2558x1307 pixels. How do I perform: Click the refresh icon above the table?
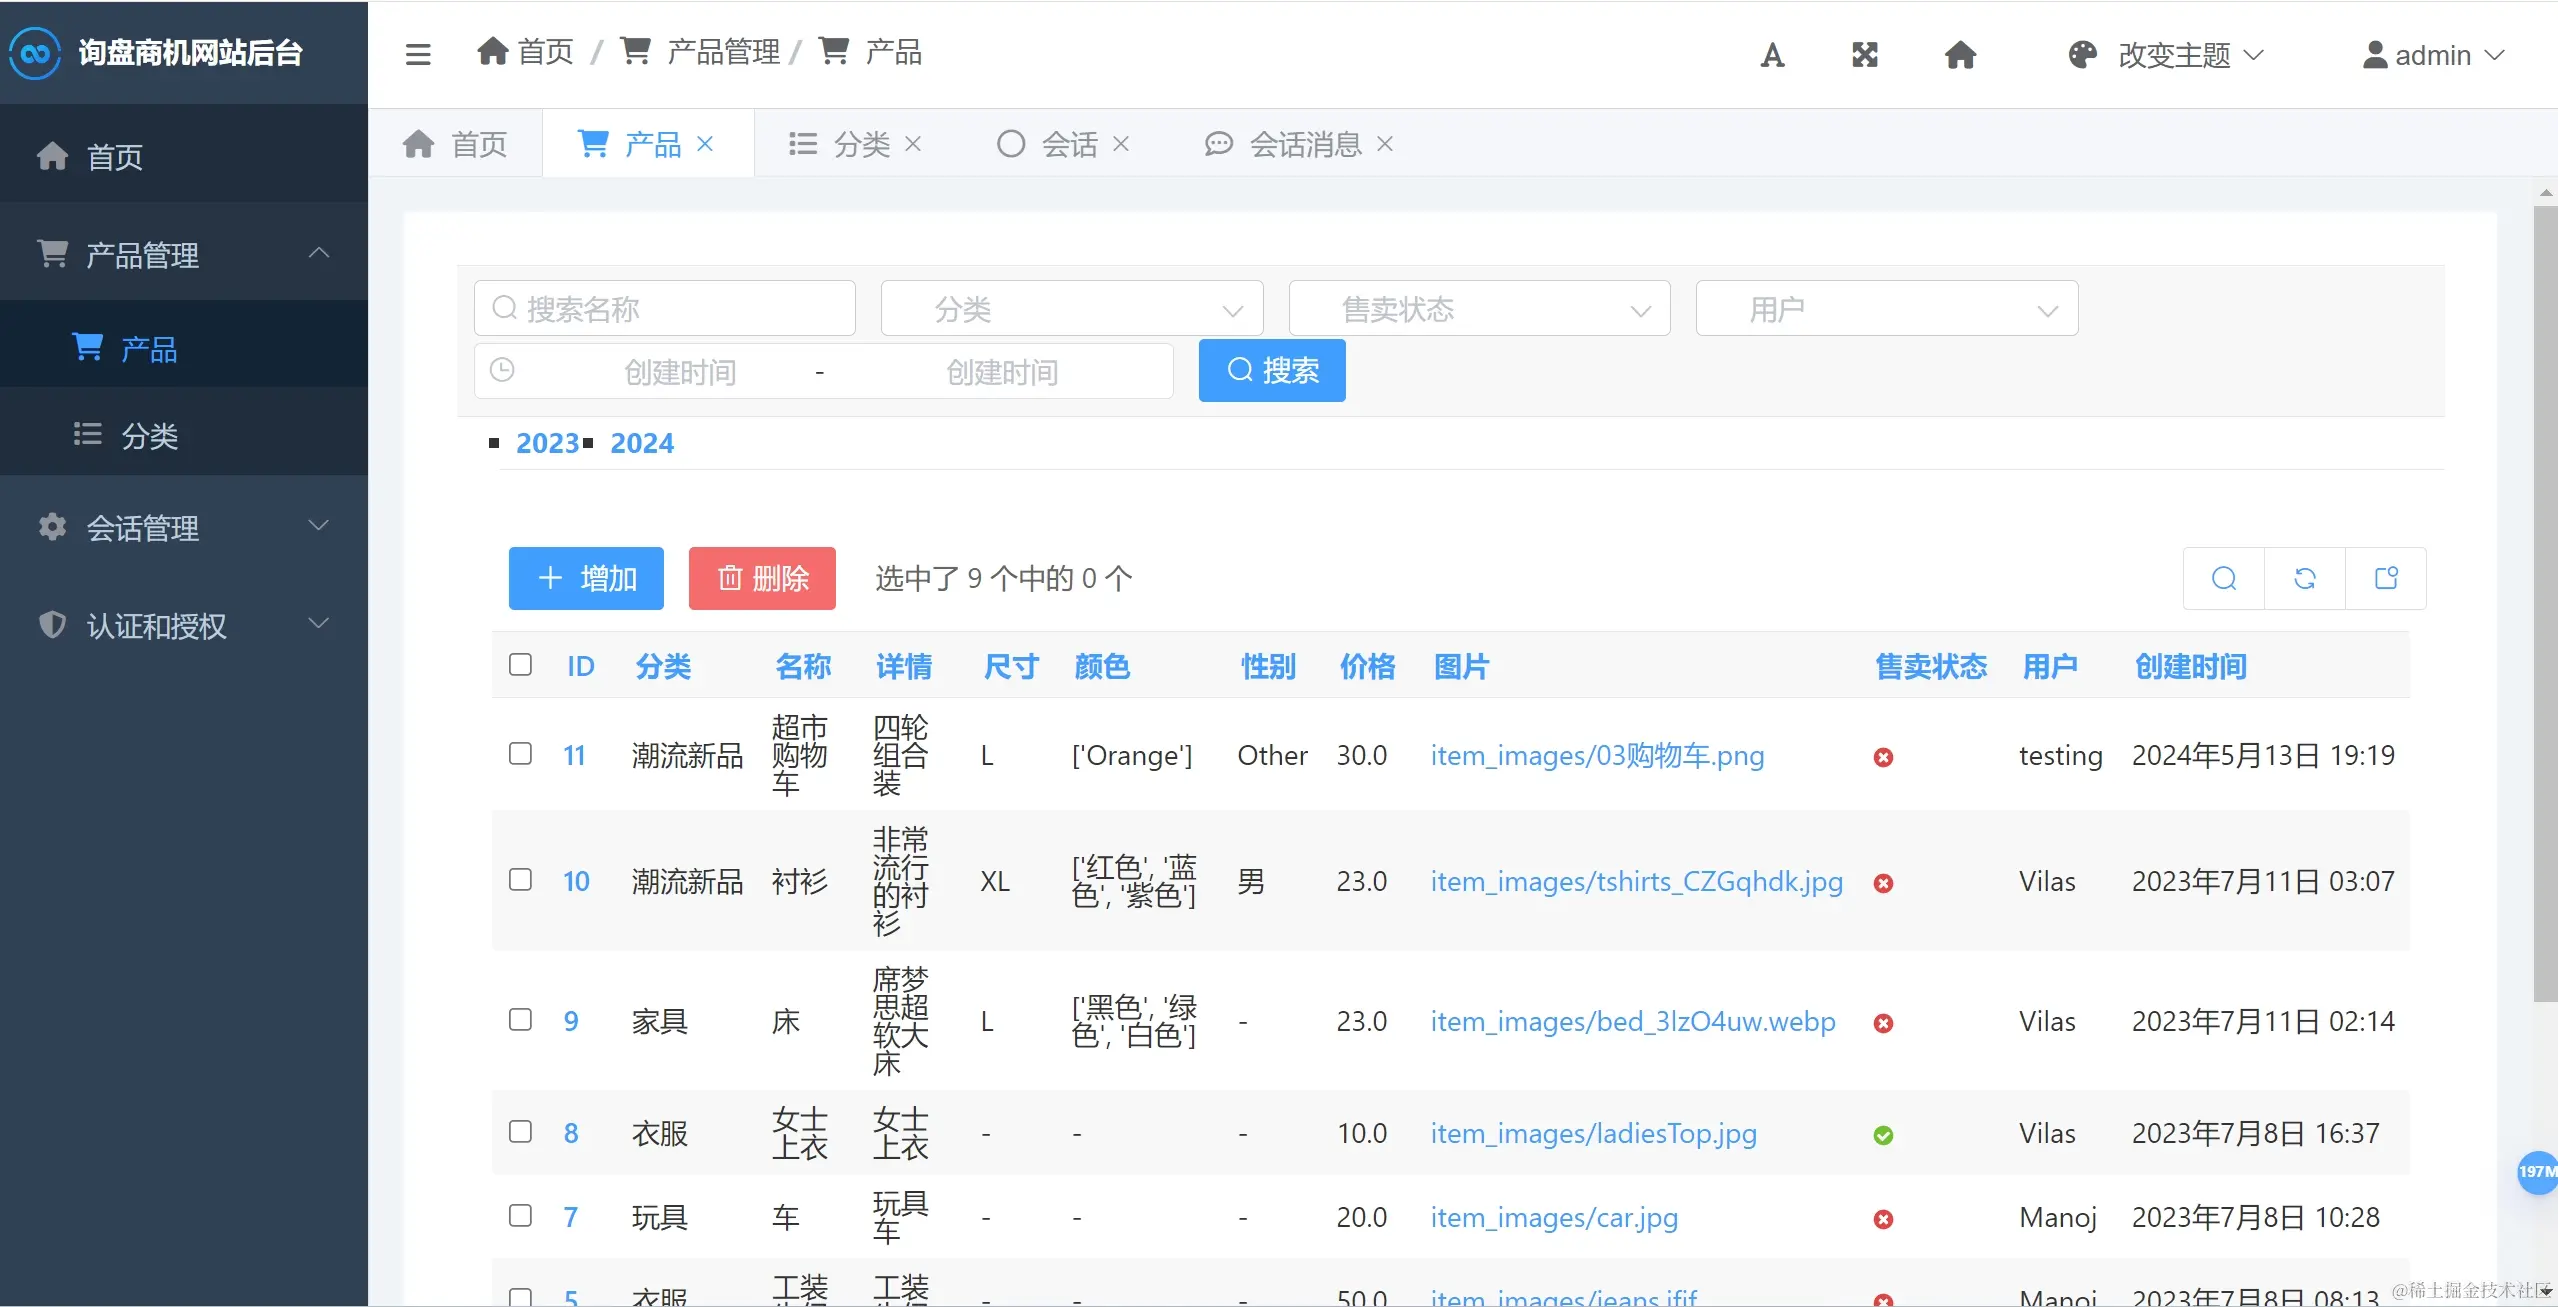2305,578
